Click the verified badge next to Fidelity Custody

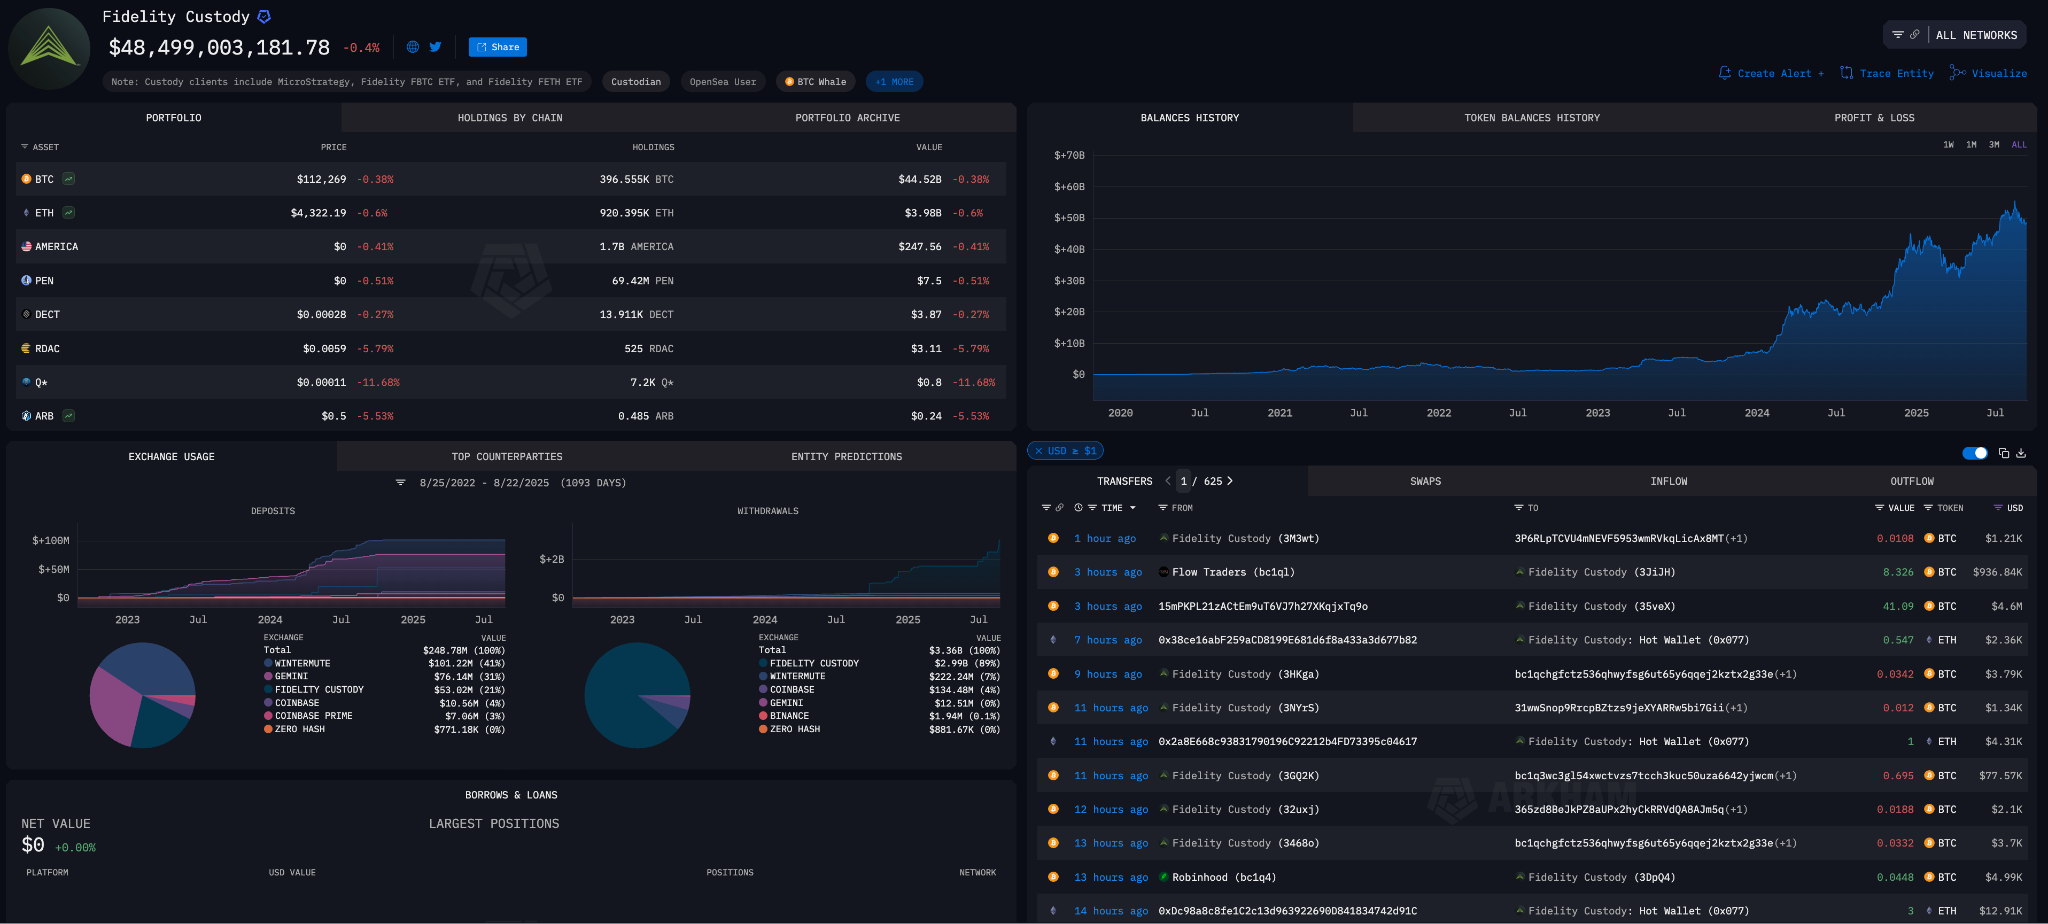264,17
